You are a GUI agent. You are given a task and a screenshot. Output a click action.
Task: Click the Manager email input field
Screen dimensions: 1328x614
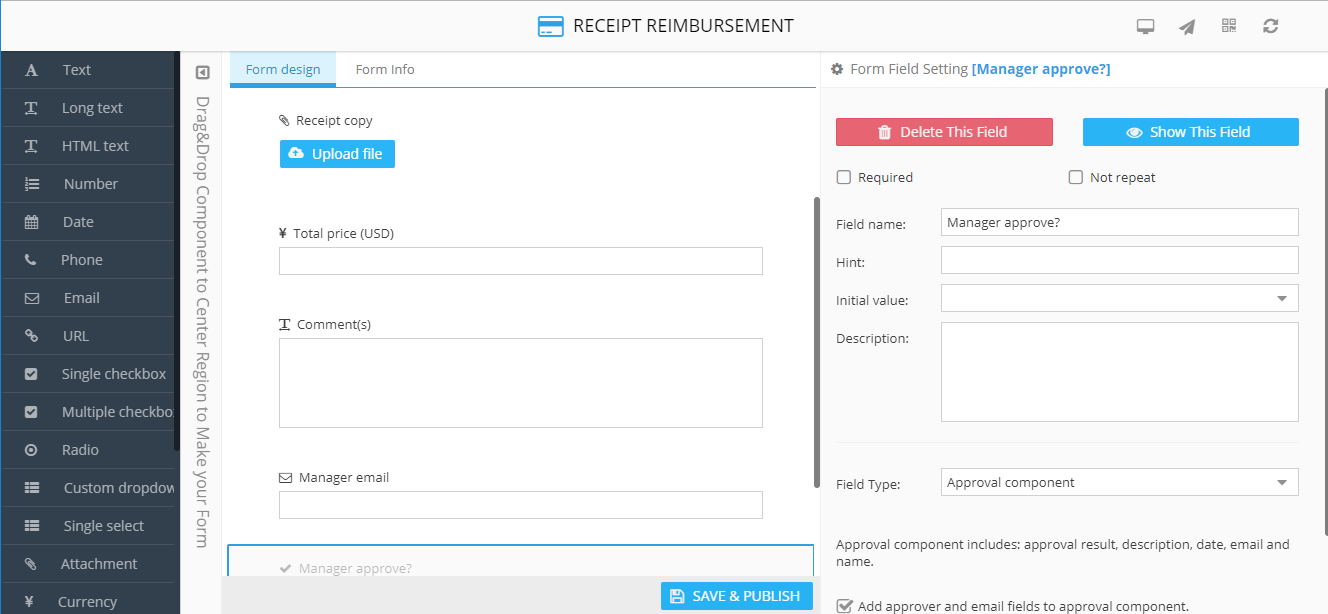[x=521, y=505]
